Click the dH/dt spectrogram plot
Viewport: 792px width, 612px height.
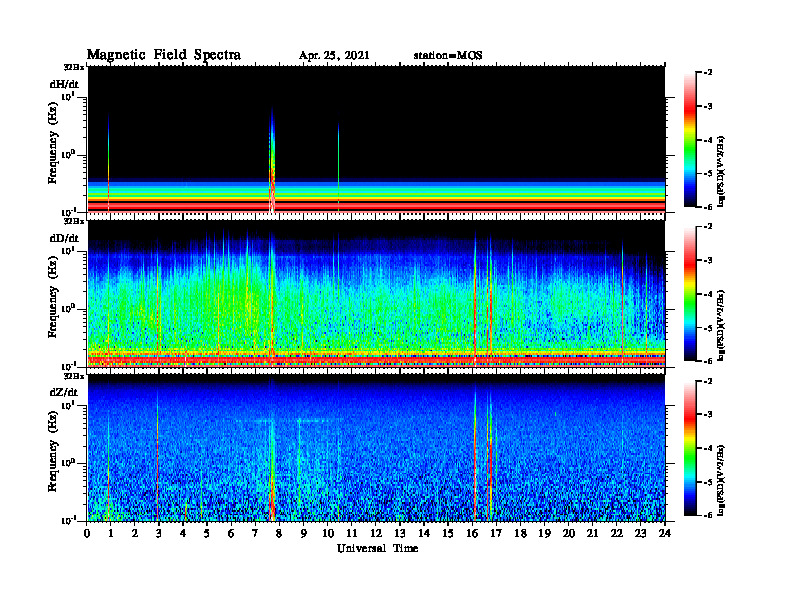click(376, 139)
